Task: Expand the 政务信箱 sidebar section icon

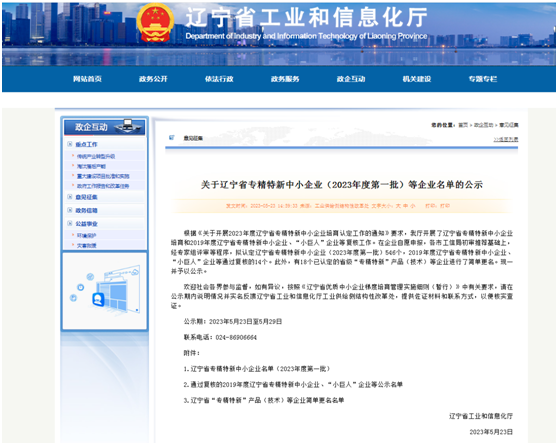Action: coord(70,210)
